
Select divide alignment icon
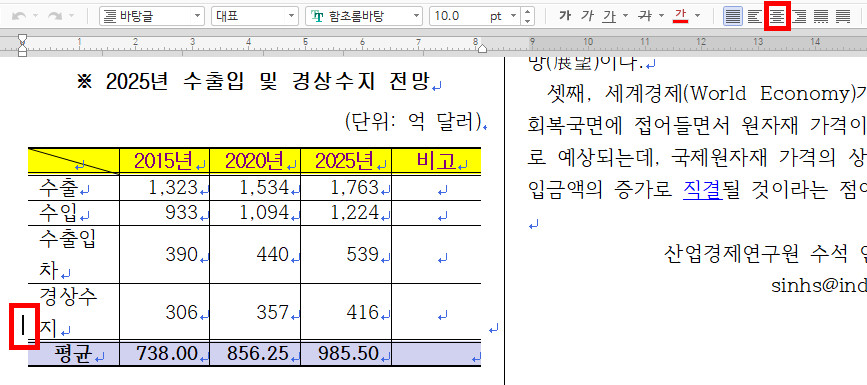coord(843,16)
